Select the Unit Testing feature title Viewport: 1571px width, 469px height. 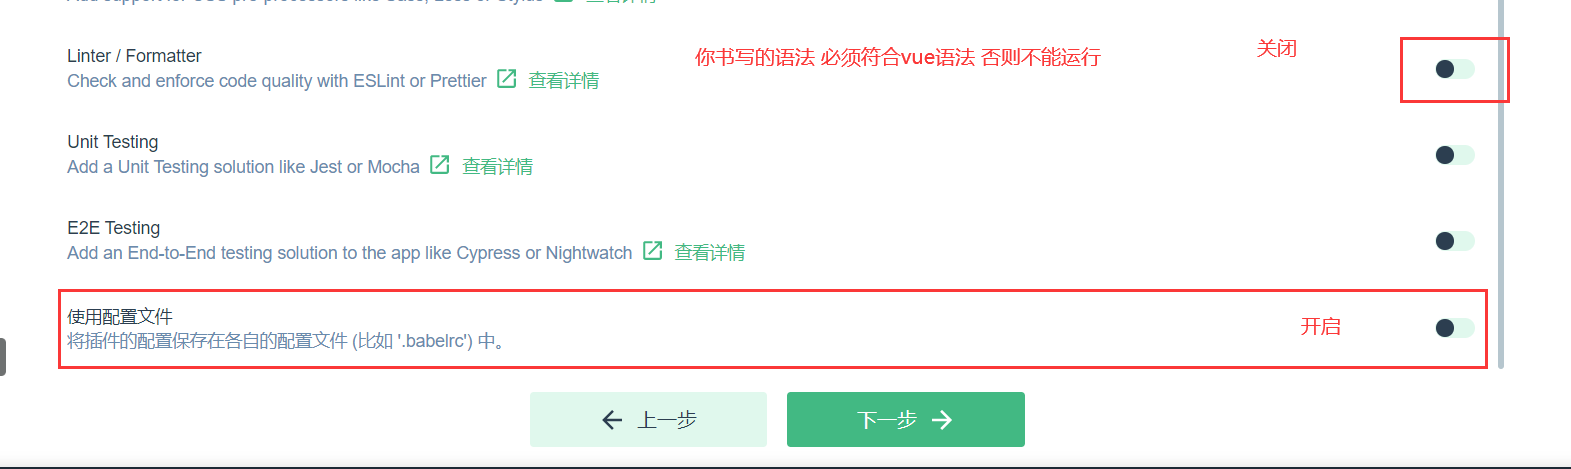click(x=113, y=142)
